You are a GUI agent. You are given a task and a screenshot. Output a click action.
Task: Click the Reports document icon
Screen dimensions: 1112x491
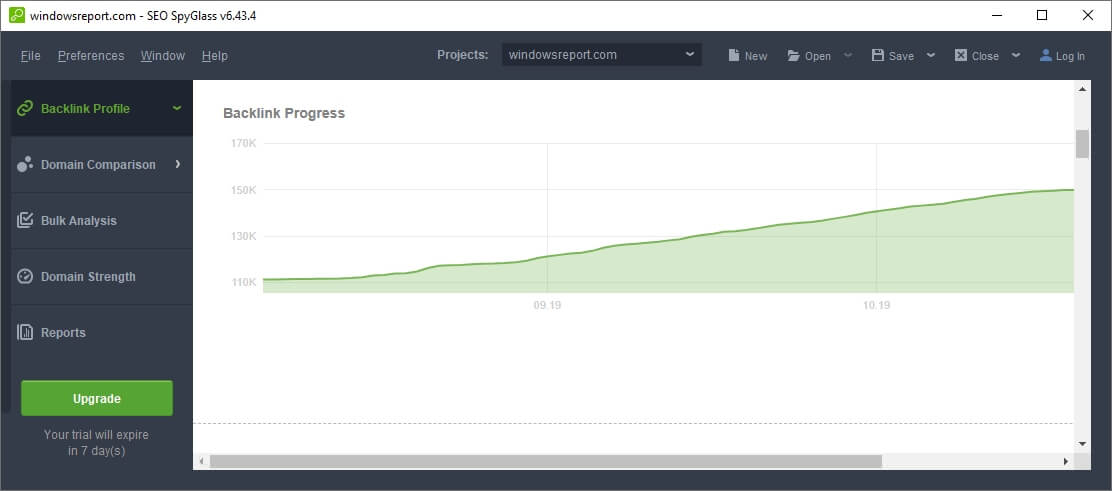[x=25, y=332]
